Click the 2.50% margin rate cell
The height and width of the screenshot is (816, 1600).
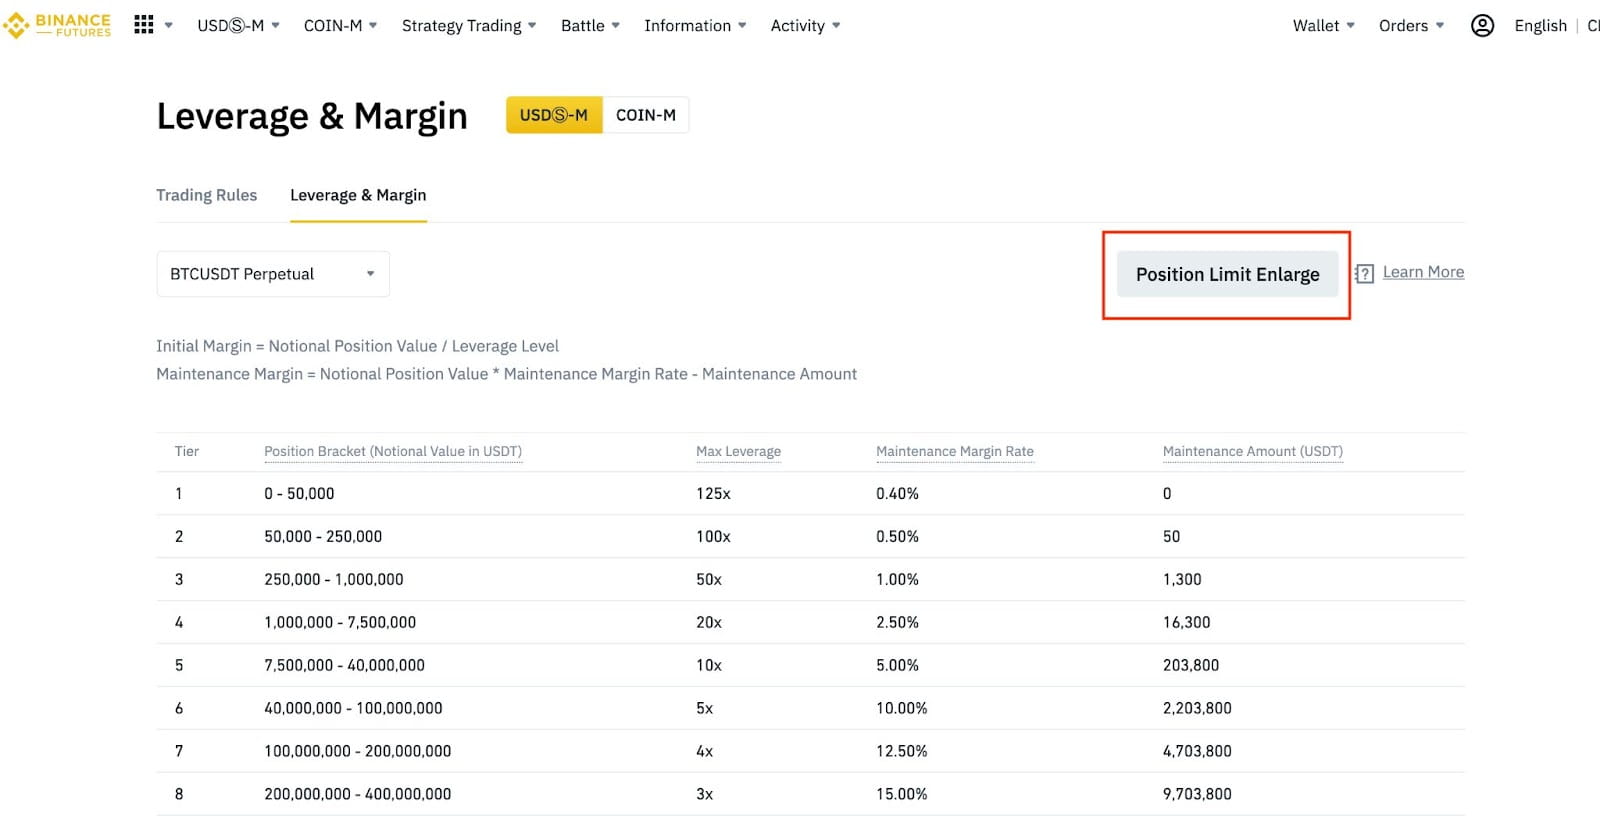point(897,623)
